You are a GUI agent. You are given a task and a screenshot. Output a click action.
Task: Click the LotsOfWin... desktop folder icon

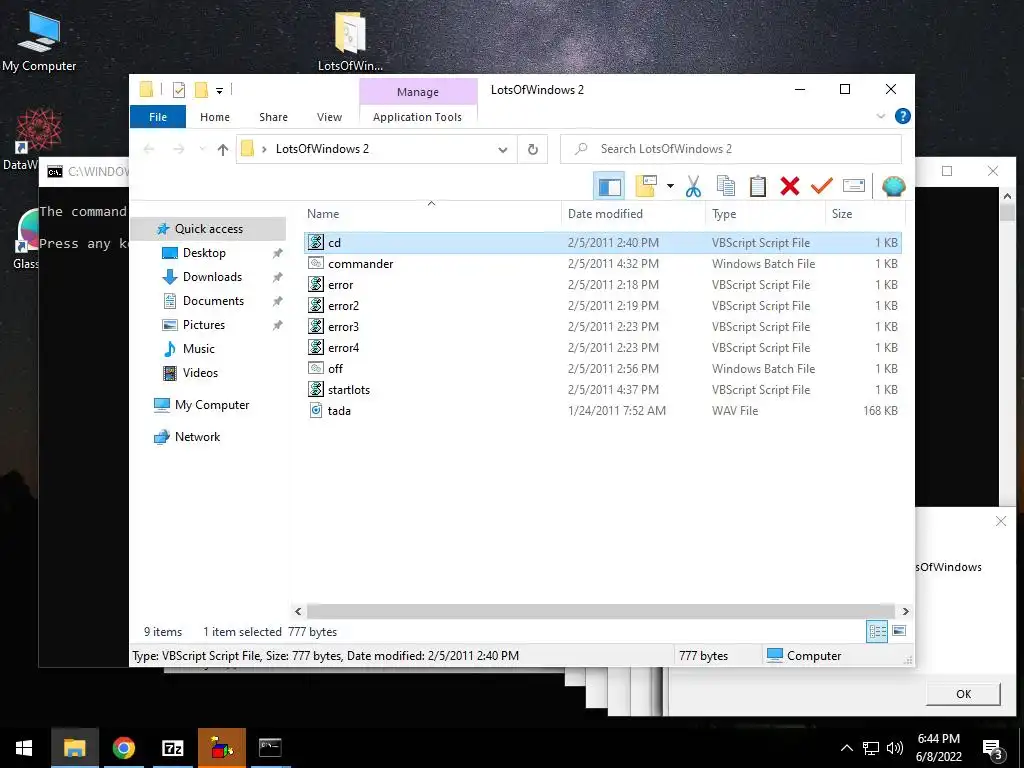[x=350, y=40]
